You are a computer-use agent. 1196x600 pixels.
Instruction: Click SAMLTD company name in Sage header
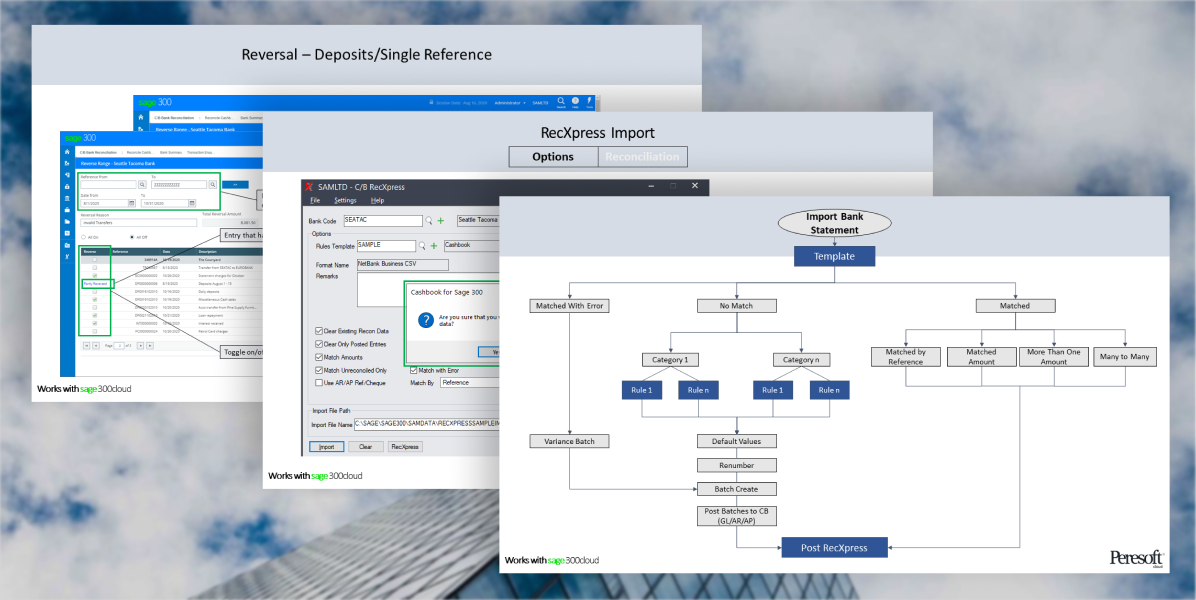(x=540, y=103)
